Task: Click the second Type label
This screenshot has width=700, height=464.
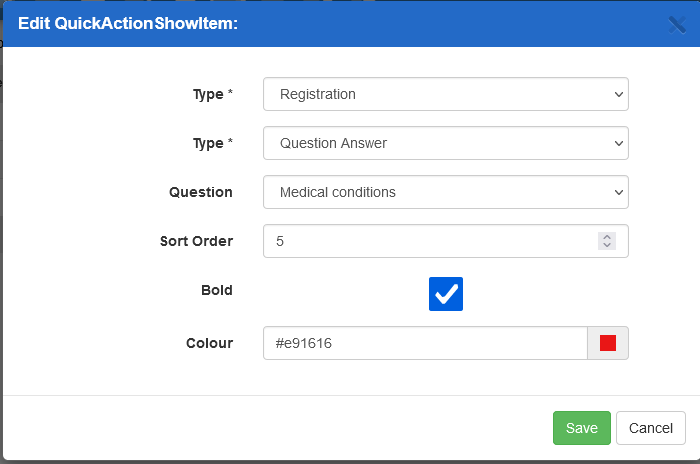Action: pos(208,143)
